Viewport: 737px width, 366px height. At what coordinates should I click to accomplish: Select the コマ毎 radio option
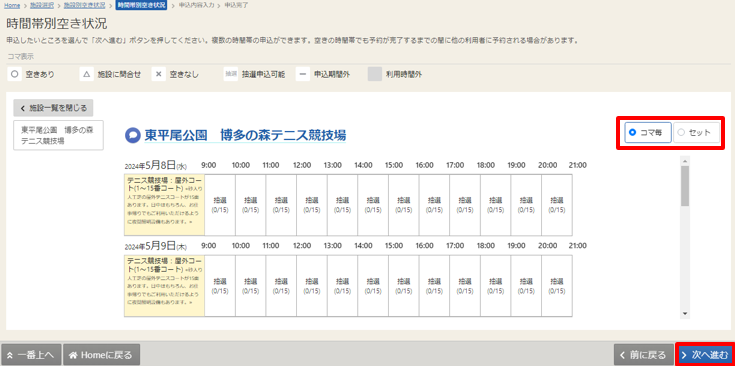coord(648,132)
